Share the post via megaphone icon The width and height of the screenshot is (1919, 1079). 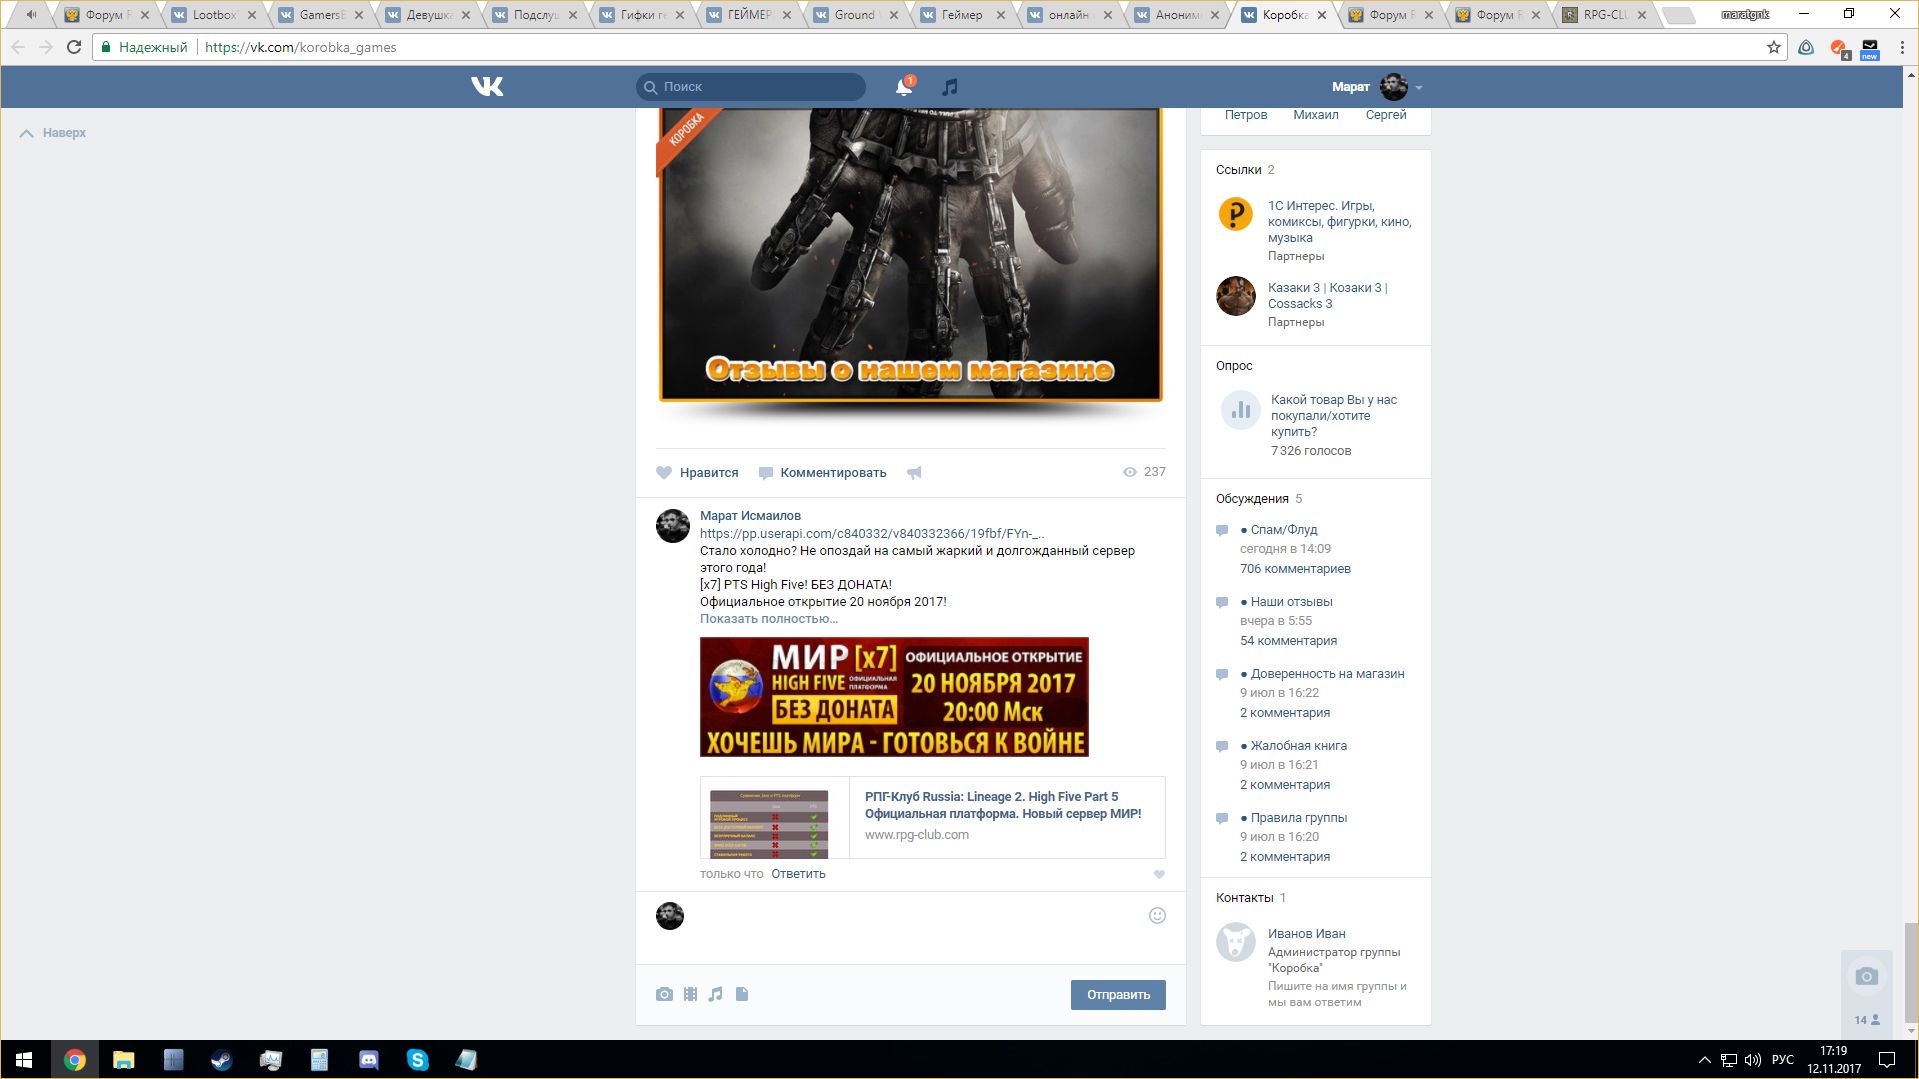[x=914, y=473]
